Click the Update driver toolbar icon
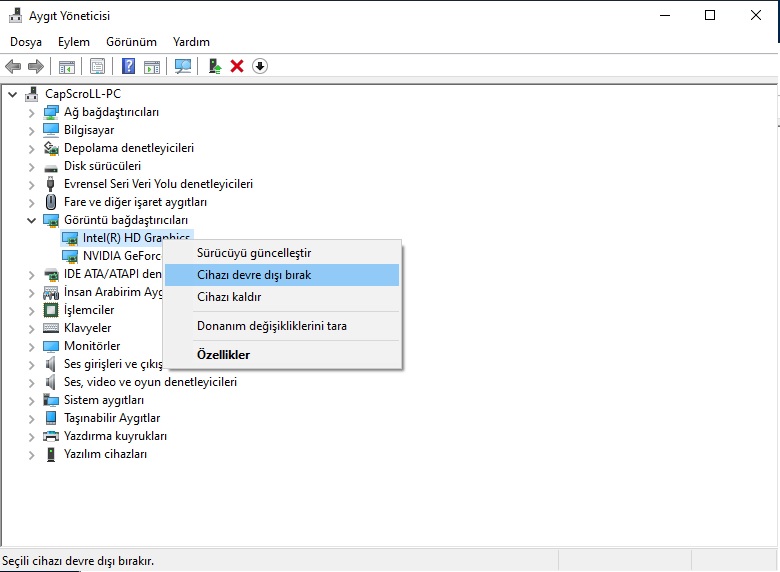Screen dimensions: 780x572 point(214,66)
